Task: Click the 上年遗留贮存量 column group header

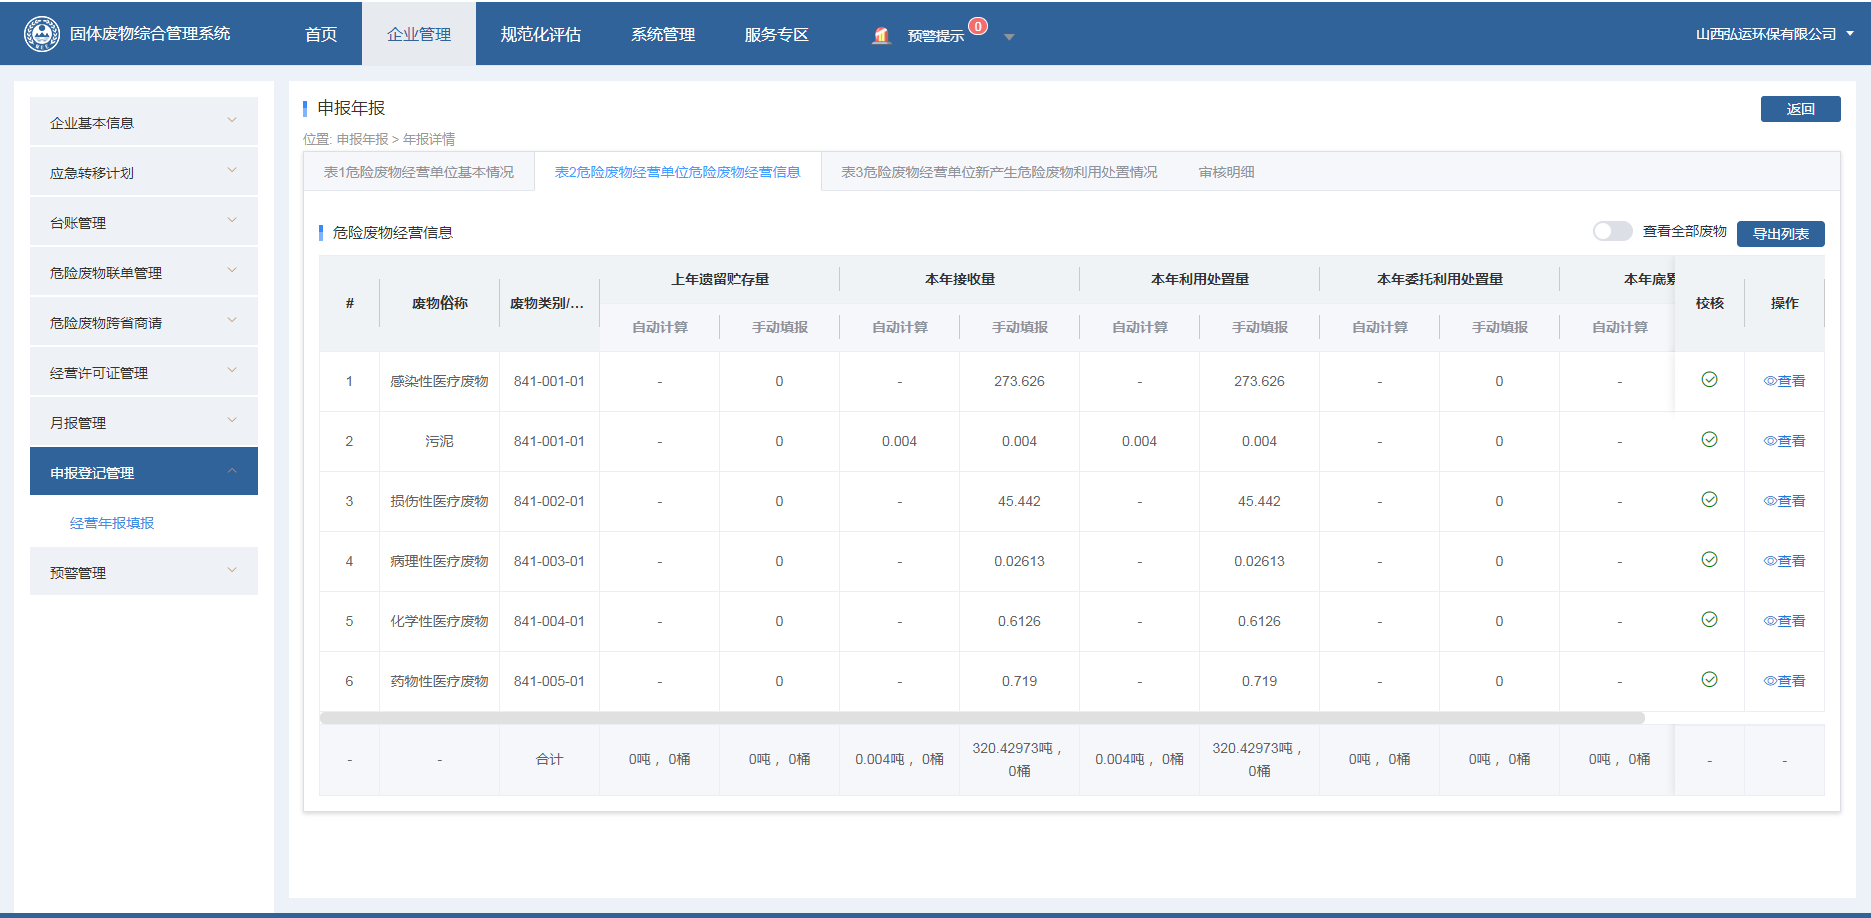Action: [720, 279]
